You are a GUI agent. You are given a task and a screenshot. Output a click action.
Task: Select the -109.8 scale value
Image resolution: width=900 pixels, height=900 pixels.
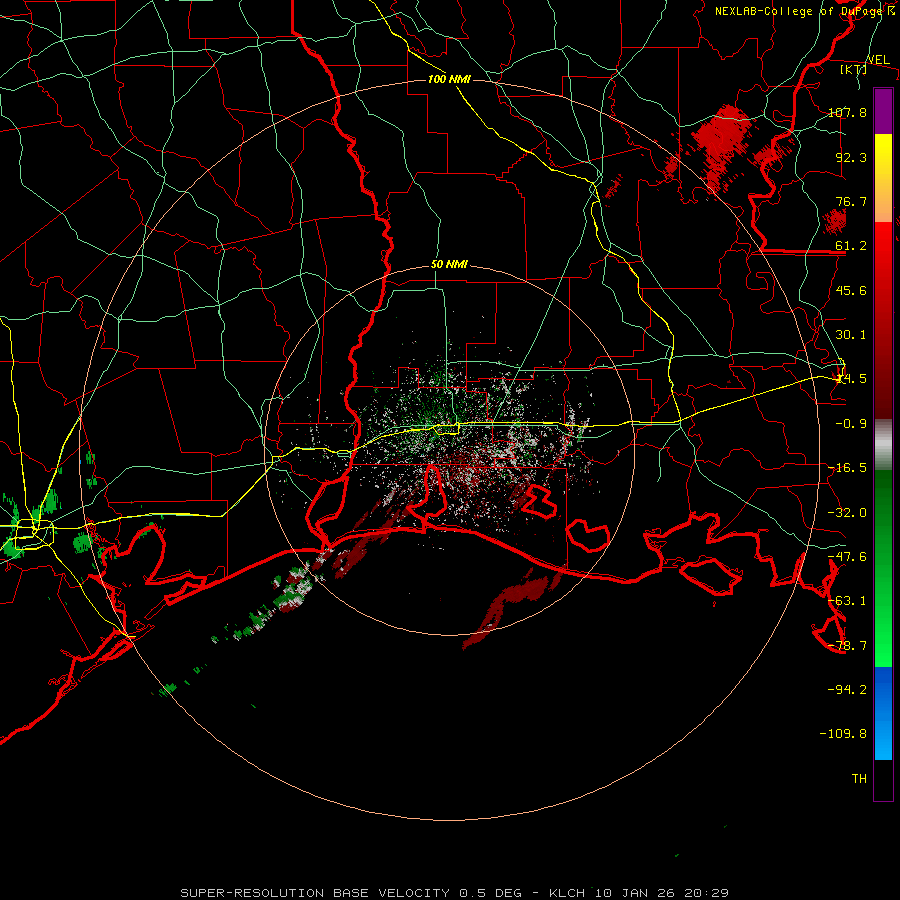tap(843, 734)
